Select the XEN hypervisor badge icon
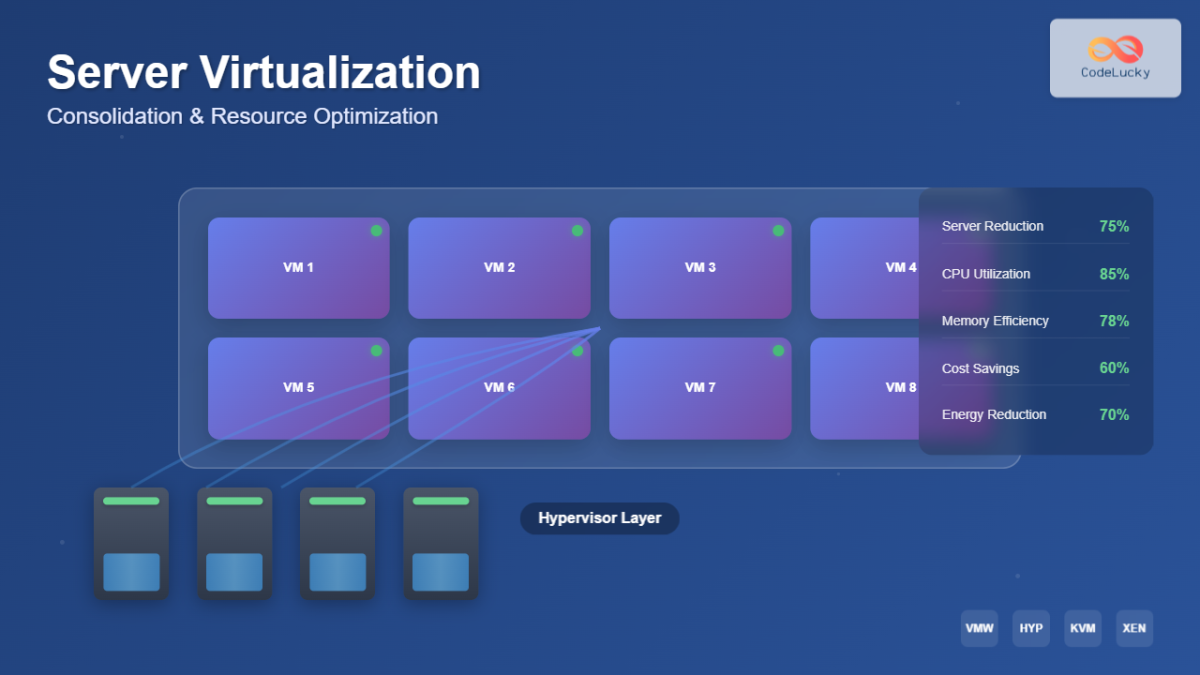The width and height of the screenshot is (1200, 675). click(x=1135, y=628)
